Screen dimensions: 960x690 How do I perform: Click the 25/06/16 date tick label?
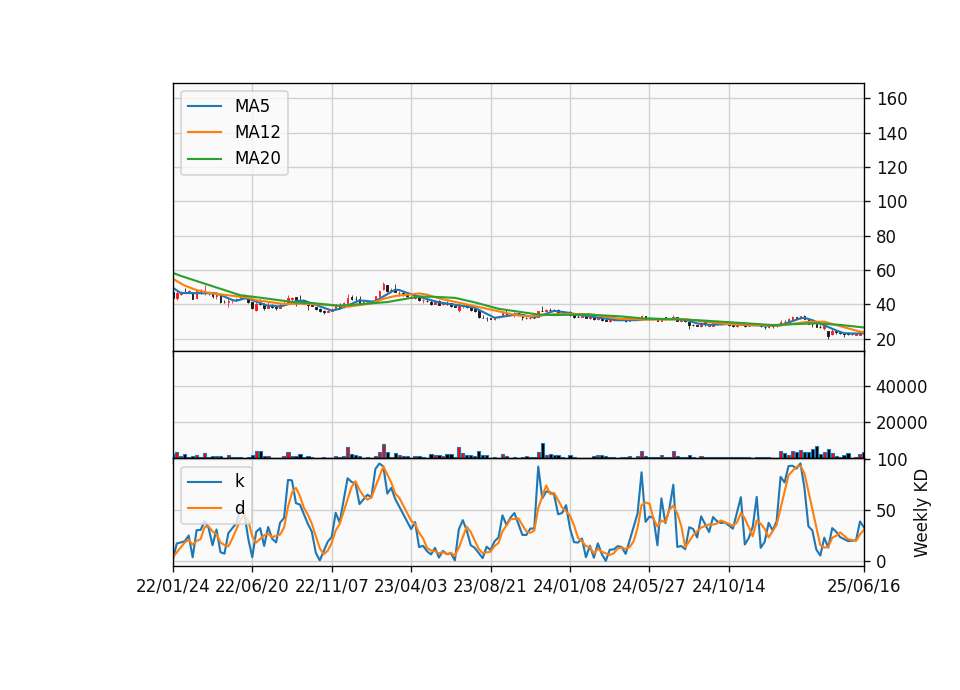[x=864, y=586]
